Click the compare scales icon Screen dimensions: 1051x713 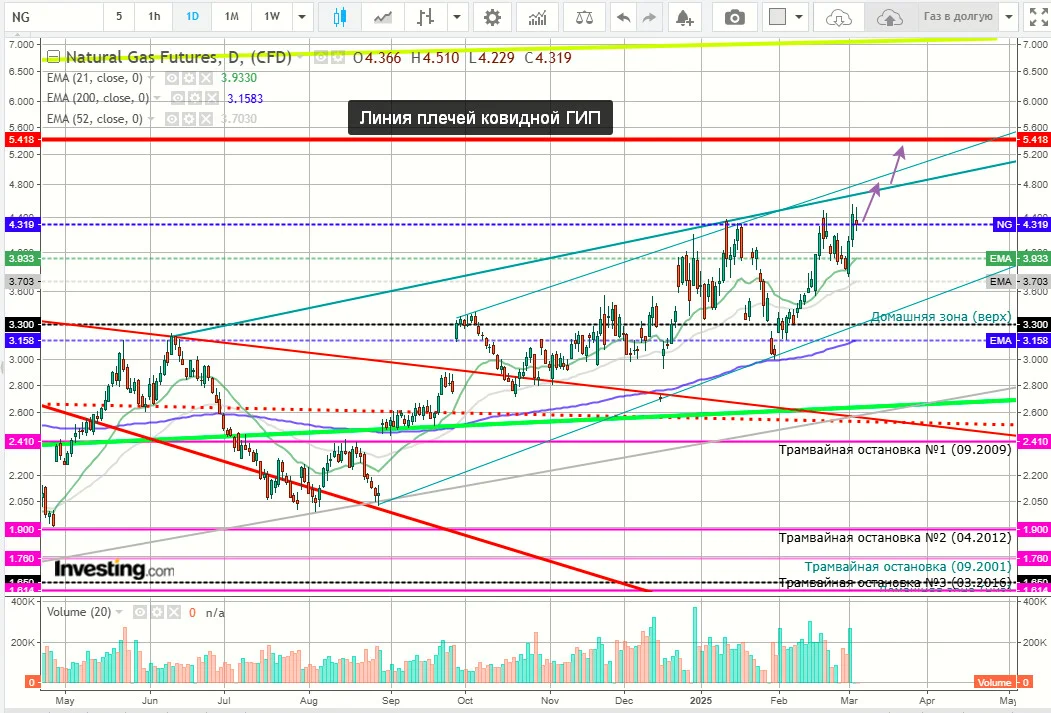coord(584,17)
